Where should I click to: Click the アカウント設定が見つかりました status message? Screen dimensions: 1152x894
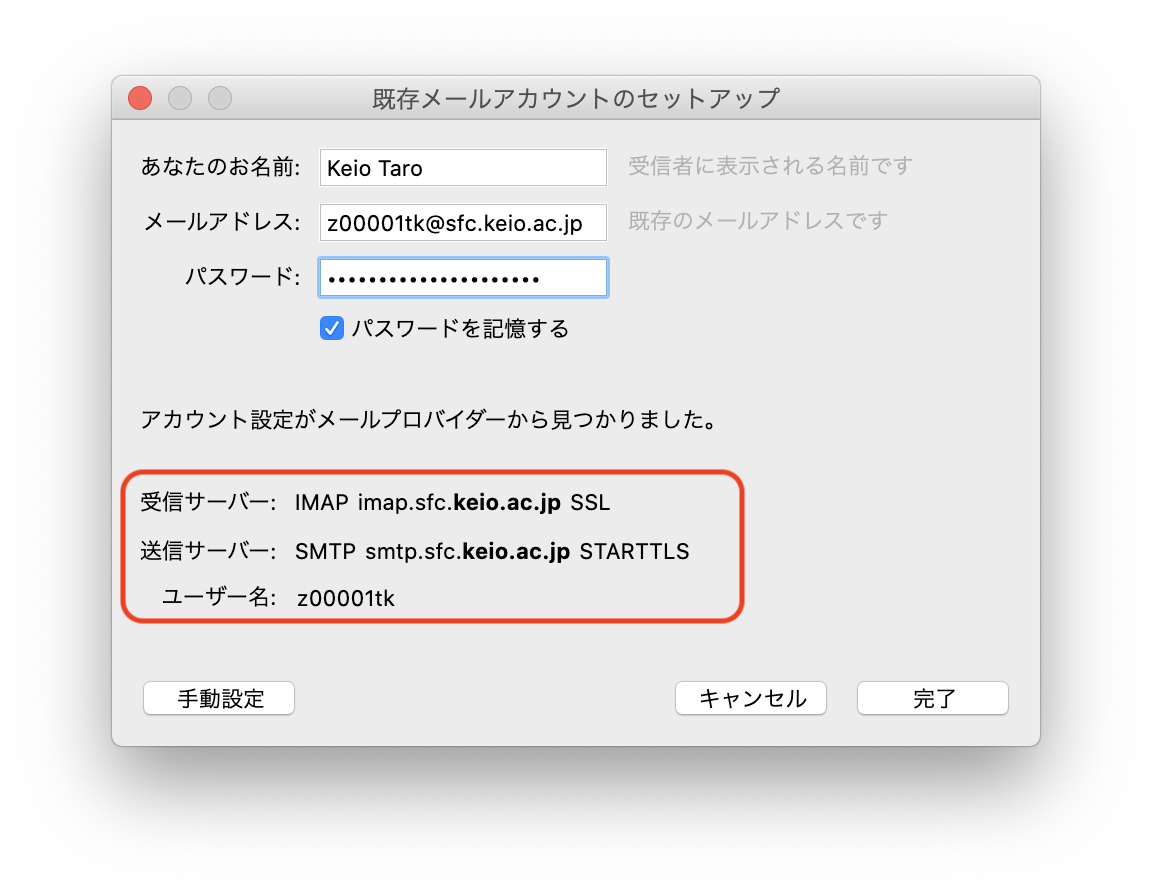click(x=429, y=419)
